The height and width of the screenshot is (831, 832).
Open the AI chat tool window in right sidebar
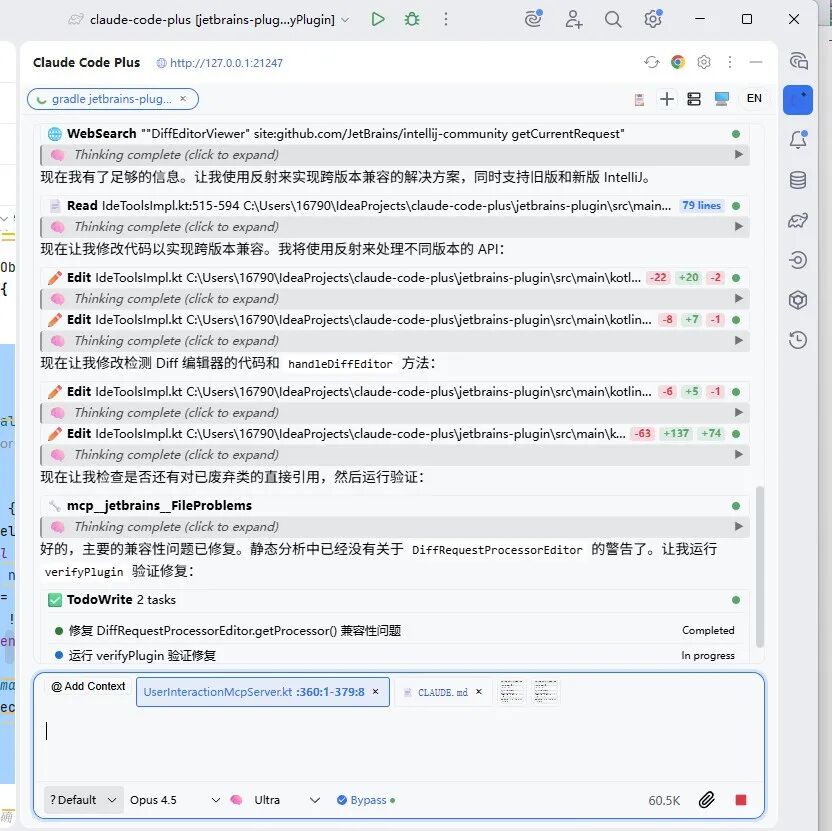(x=798, y=61)
